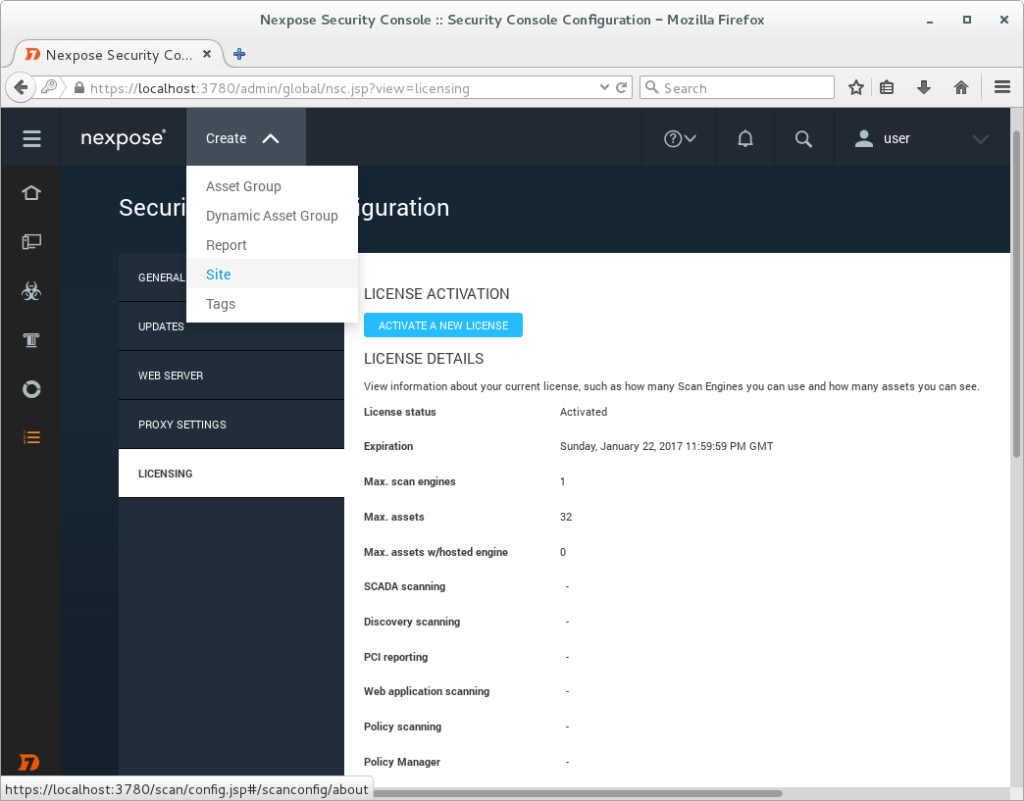Viewport: 1024px width, 801px height.
Task: Open Administration via the orange list icon
Action: pos(30,437)
